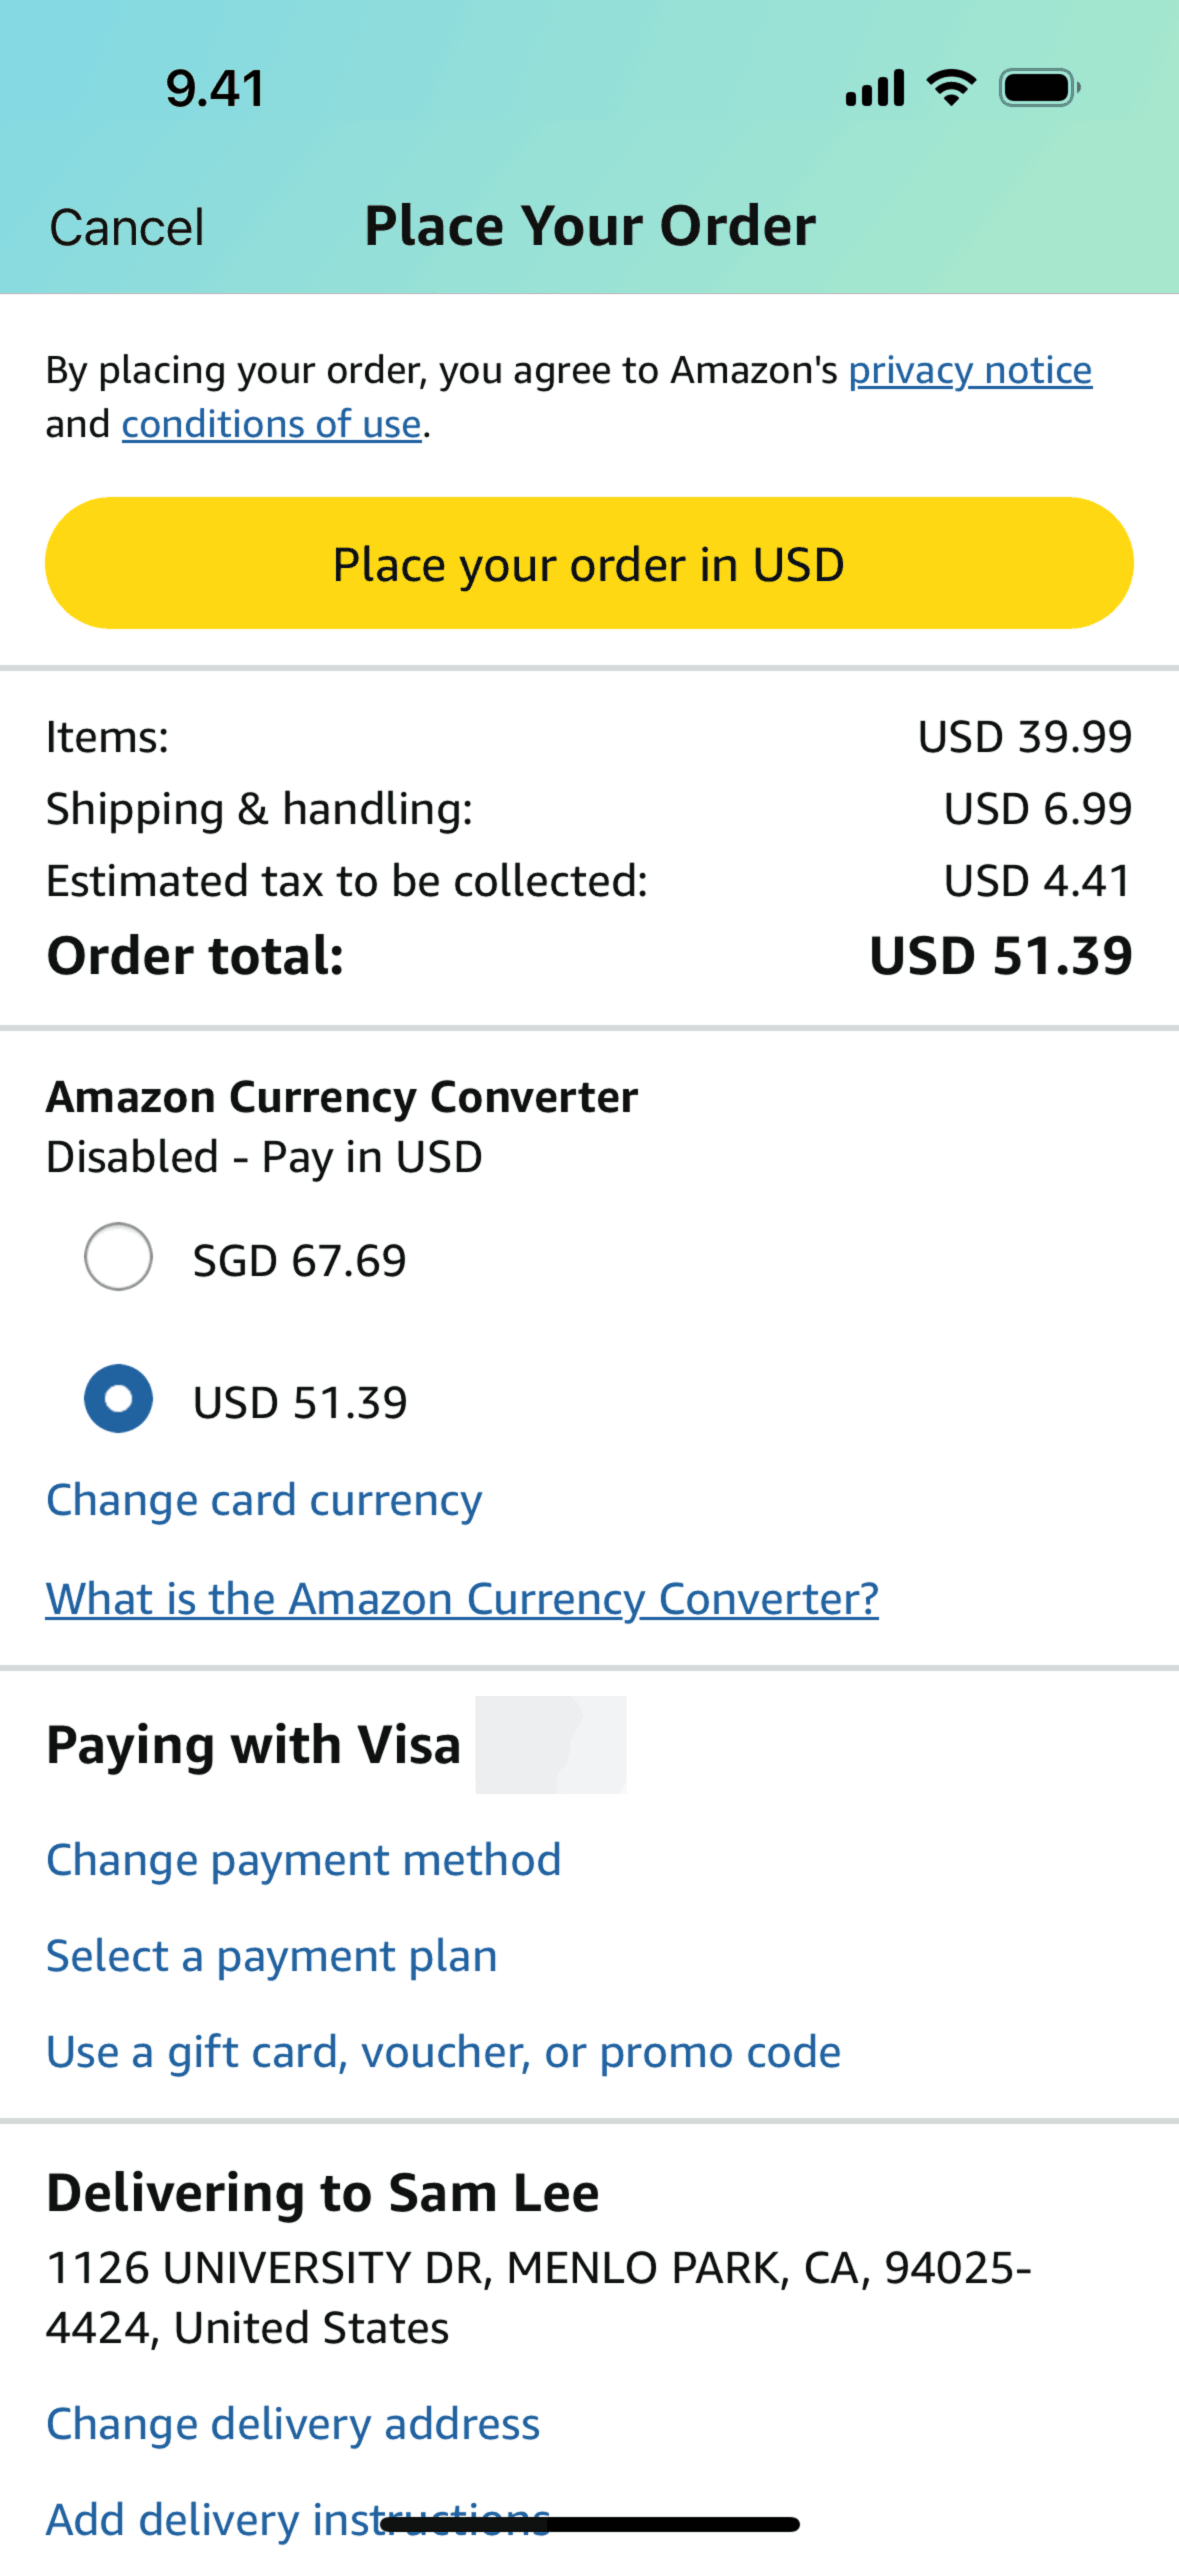The height and width of the screenshot is (2556, 1179).
Task: Tap the cellular signal strength icon
Action: (874, 88)
